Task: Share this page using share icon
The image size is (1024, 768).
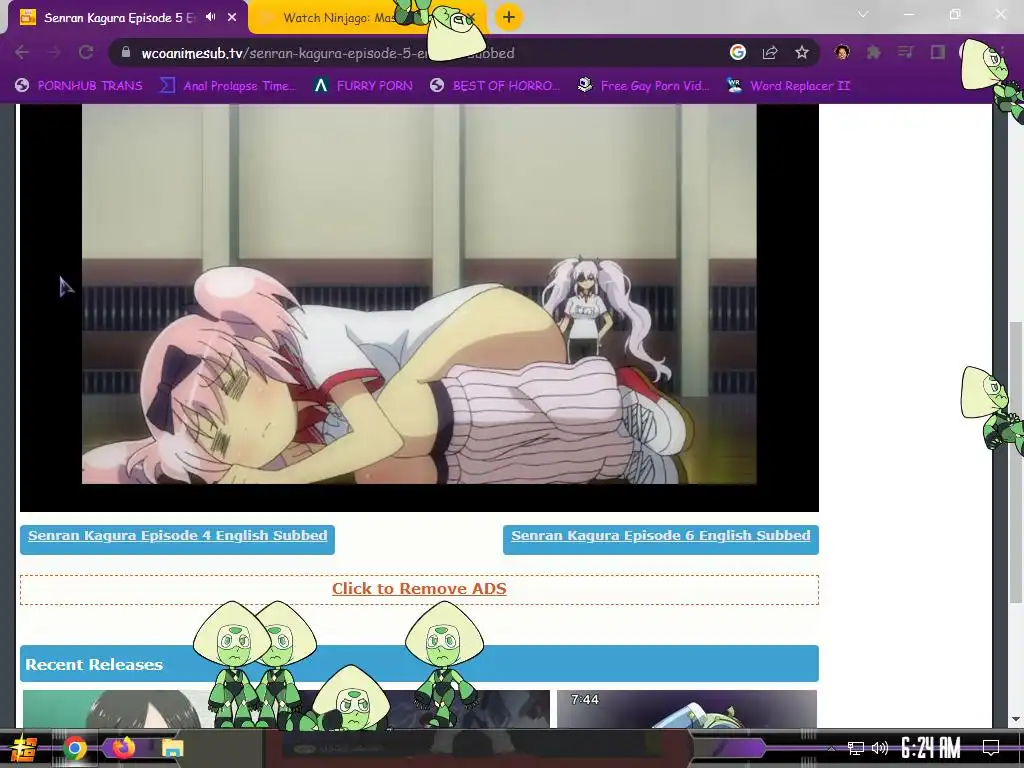Action: pos(770,52)
